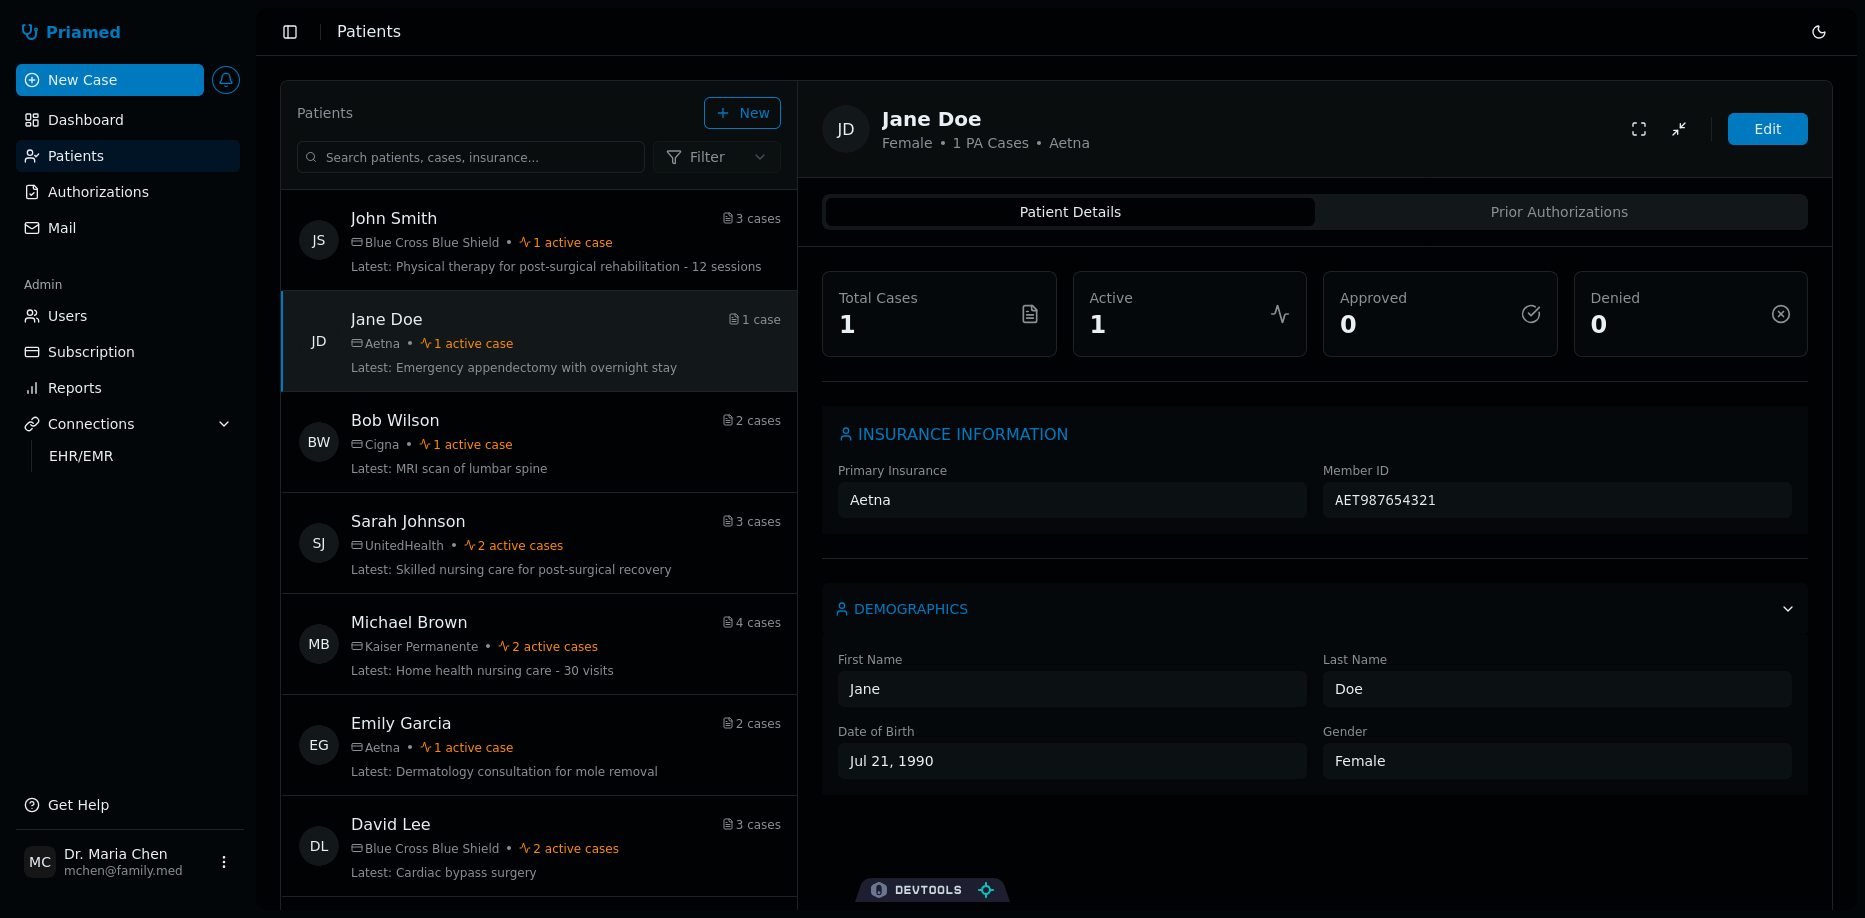Viewport: 1865px width, 918px height.
Task: Click the Get Help icon link
Action: coord(32,805)
